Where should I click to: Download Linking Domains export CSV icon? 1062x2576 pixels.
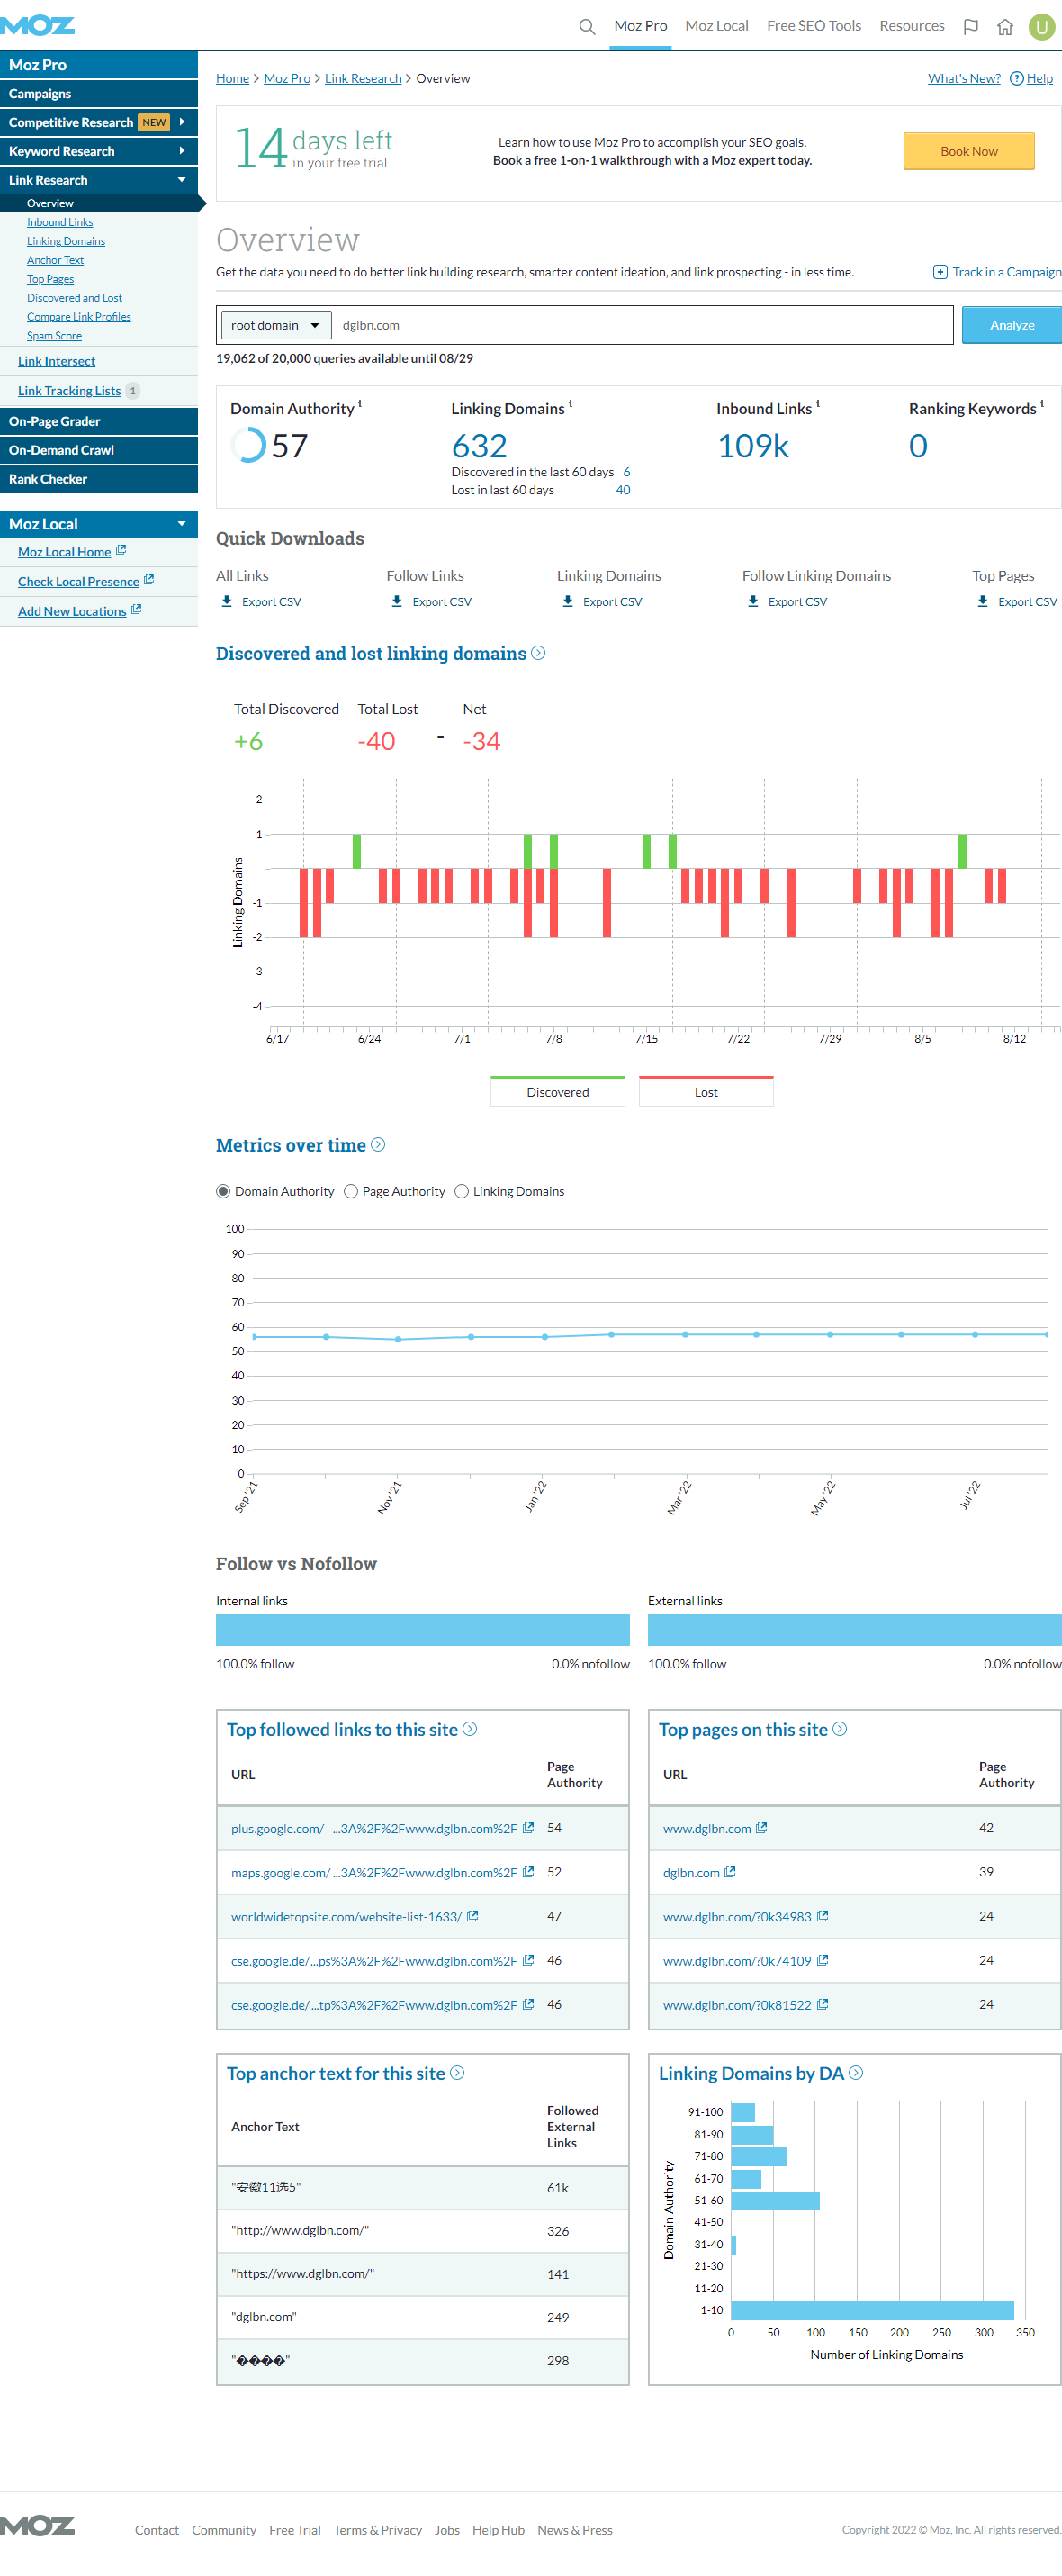pyautogui.click(x=568, y=601)
